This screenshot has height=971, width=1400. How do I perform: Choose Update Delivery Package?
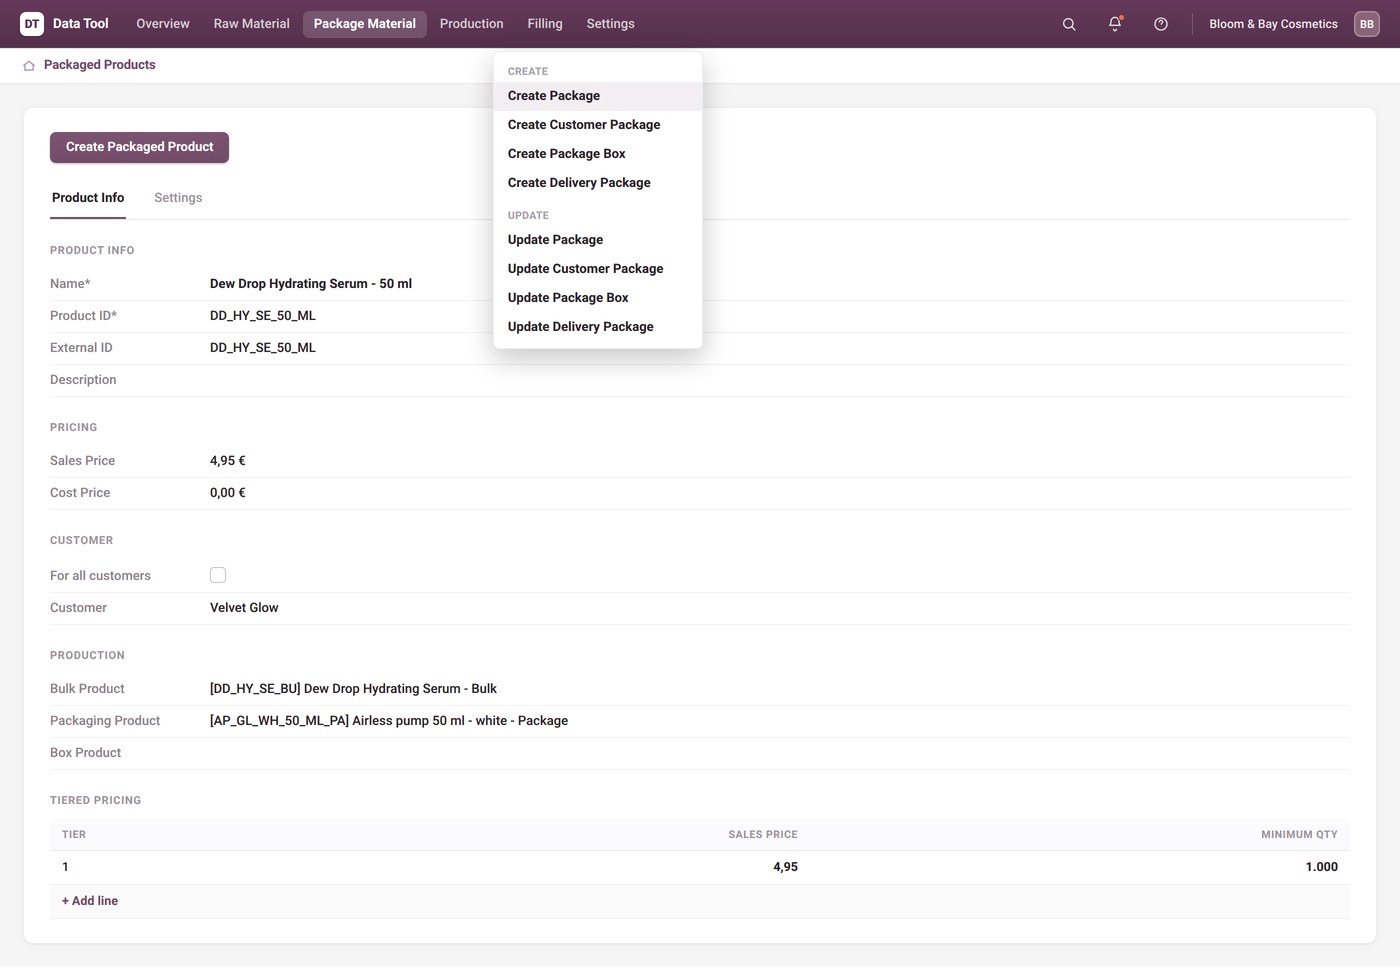[598, 327]
